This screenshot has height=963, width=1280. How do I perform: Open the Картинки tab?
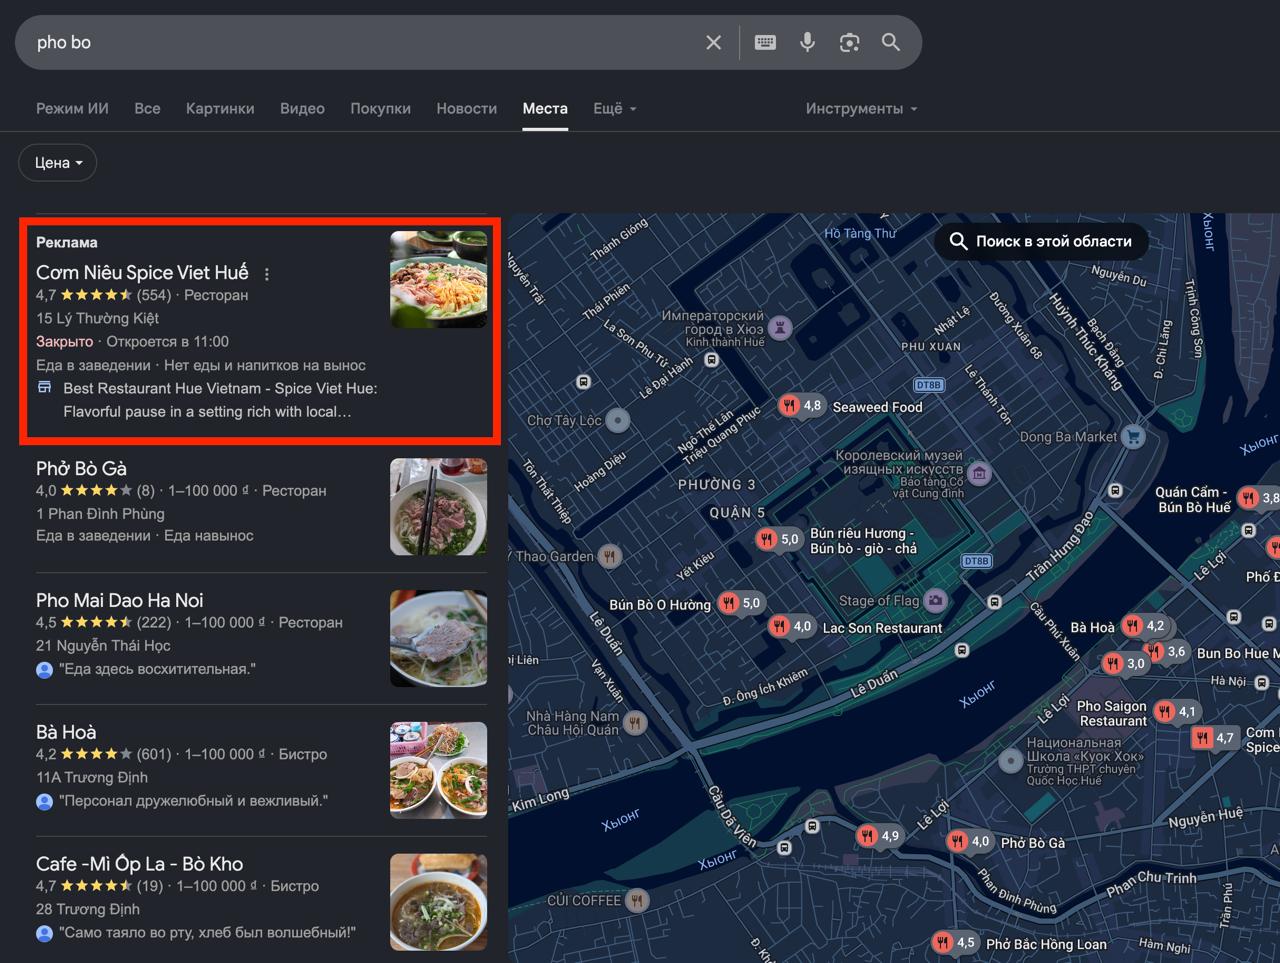pos(220,108)
